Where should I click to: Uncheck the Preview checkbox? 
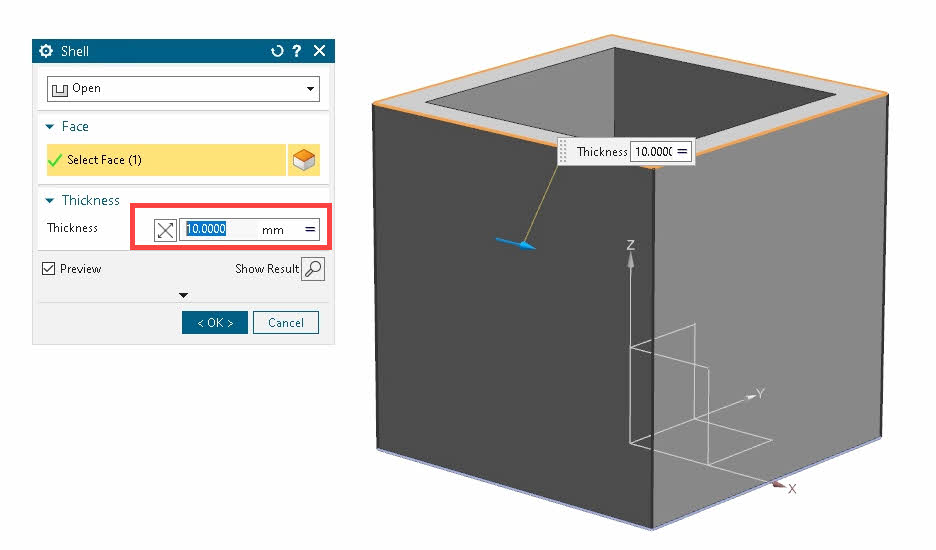49,269
